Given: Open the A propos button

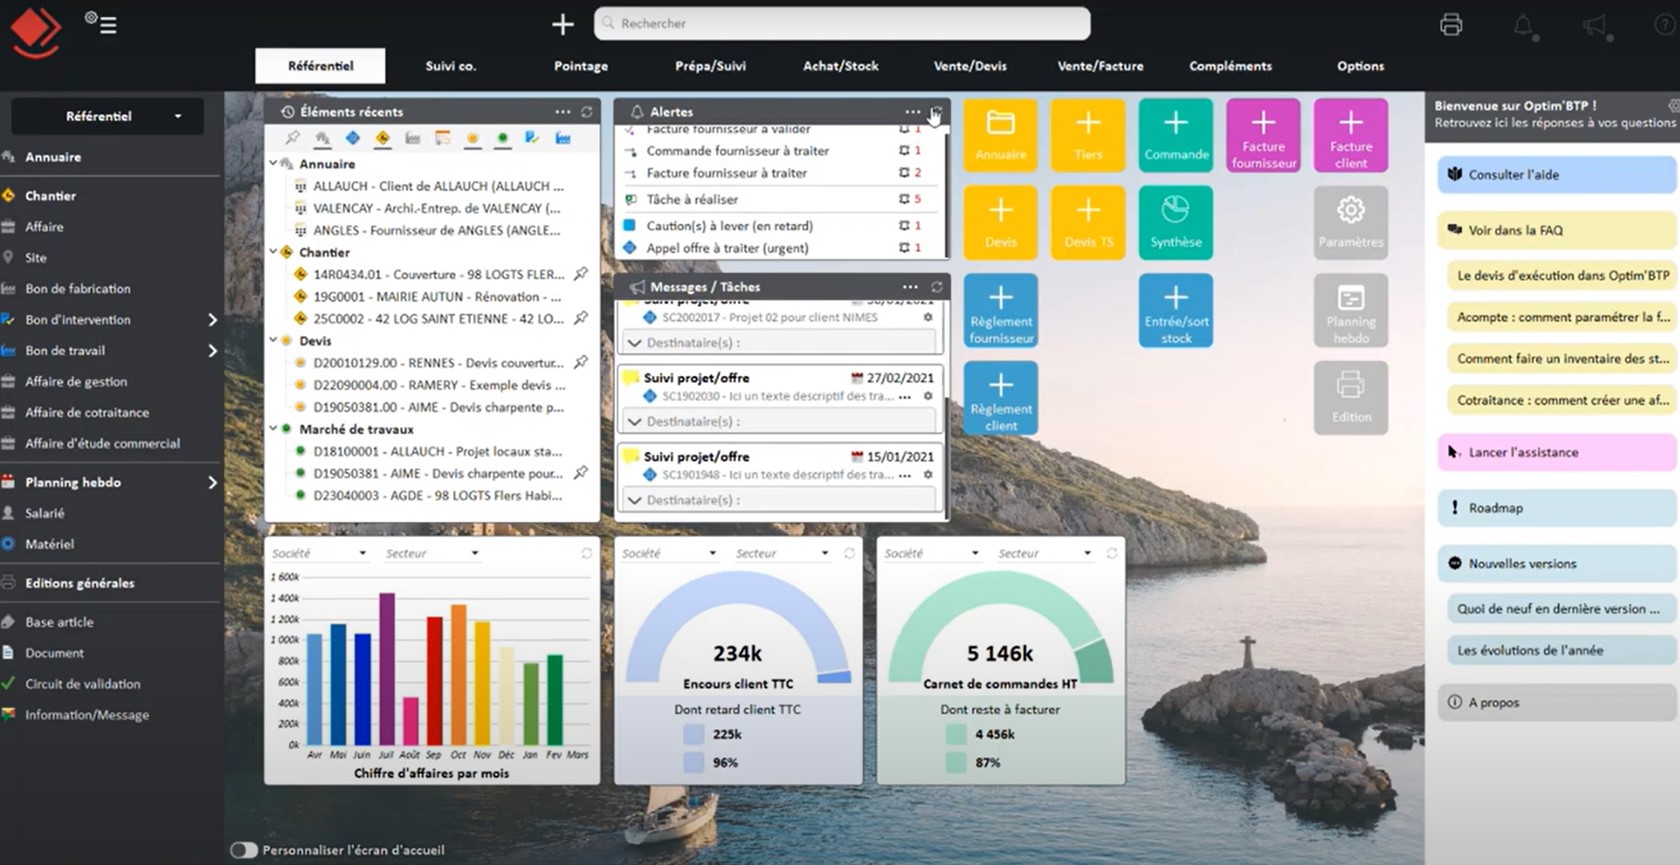Looking at the screenshot, I should coord(1557,703).
